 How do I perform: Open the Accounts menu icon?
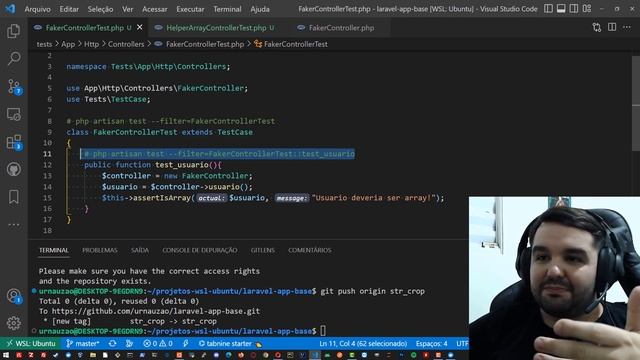[x=13, y=296]
